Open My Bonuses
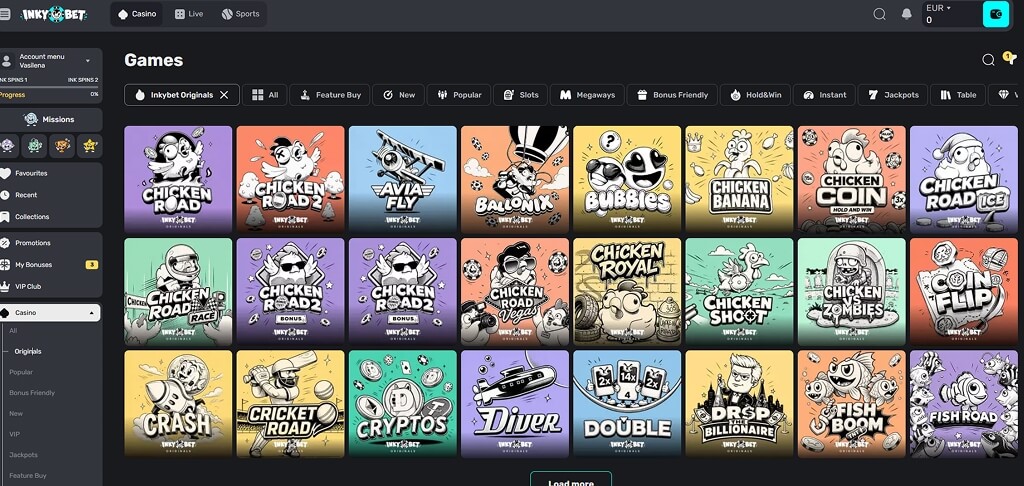1024x486 pixels. (x=33, y=265)
